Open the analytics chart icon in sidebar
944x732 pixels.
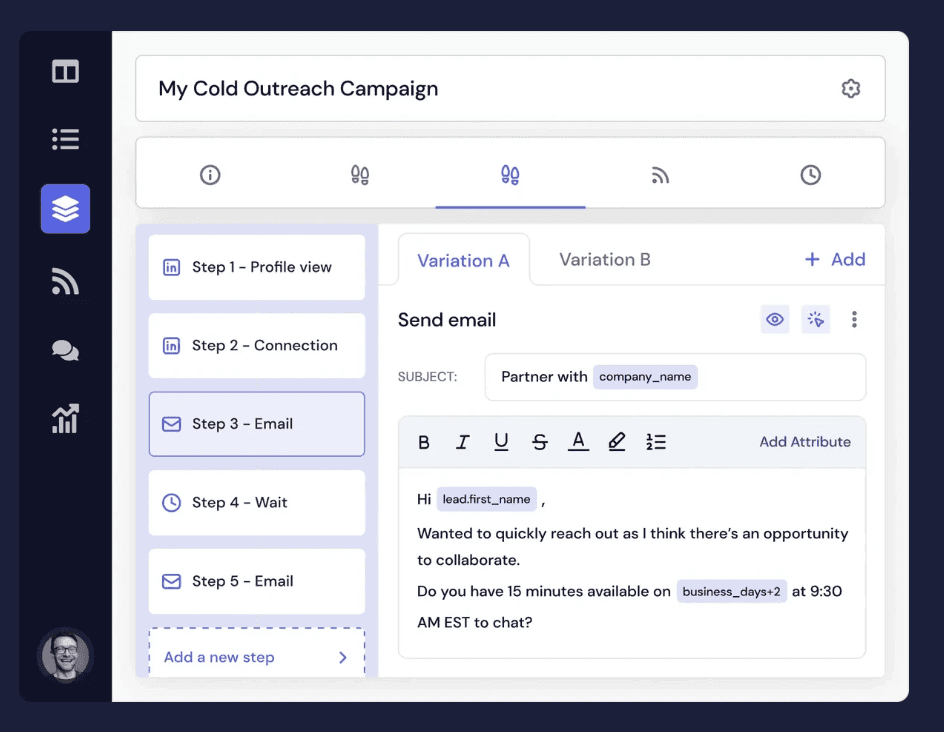click(65, 418)
